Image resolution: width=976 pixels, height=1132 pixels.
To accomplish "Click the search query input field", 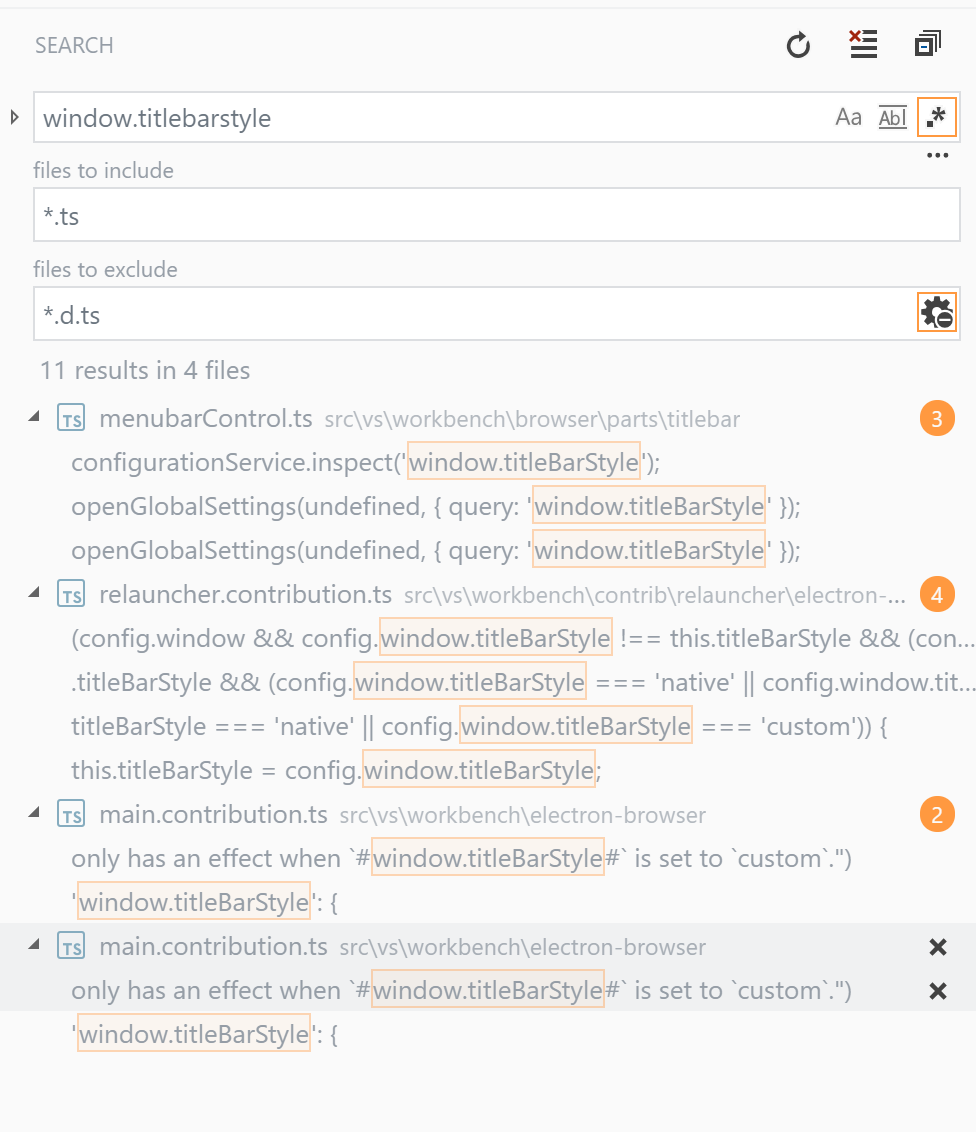I will coord(400,117).
